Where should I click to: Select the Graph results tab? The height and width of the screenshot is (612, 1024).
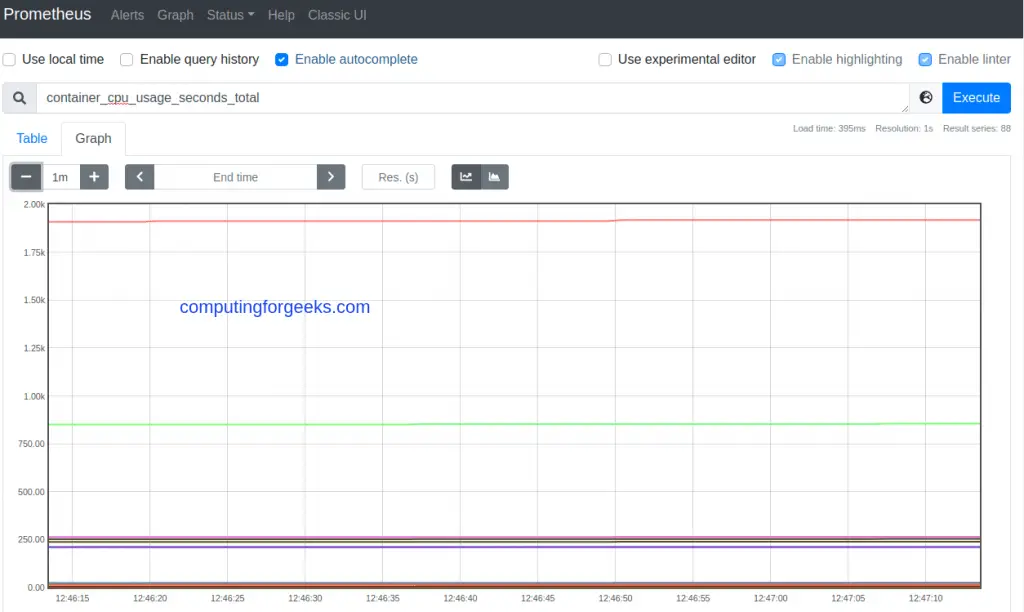(x=93, y=138)
